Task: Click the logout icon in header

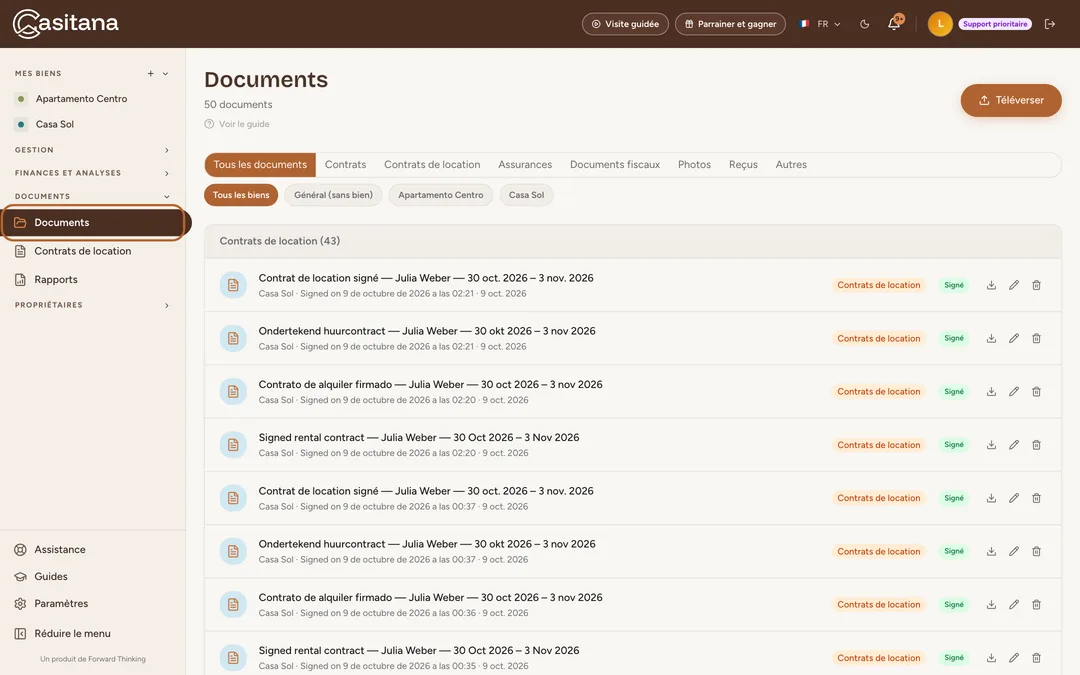Action: tap(1050, 24)
